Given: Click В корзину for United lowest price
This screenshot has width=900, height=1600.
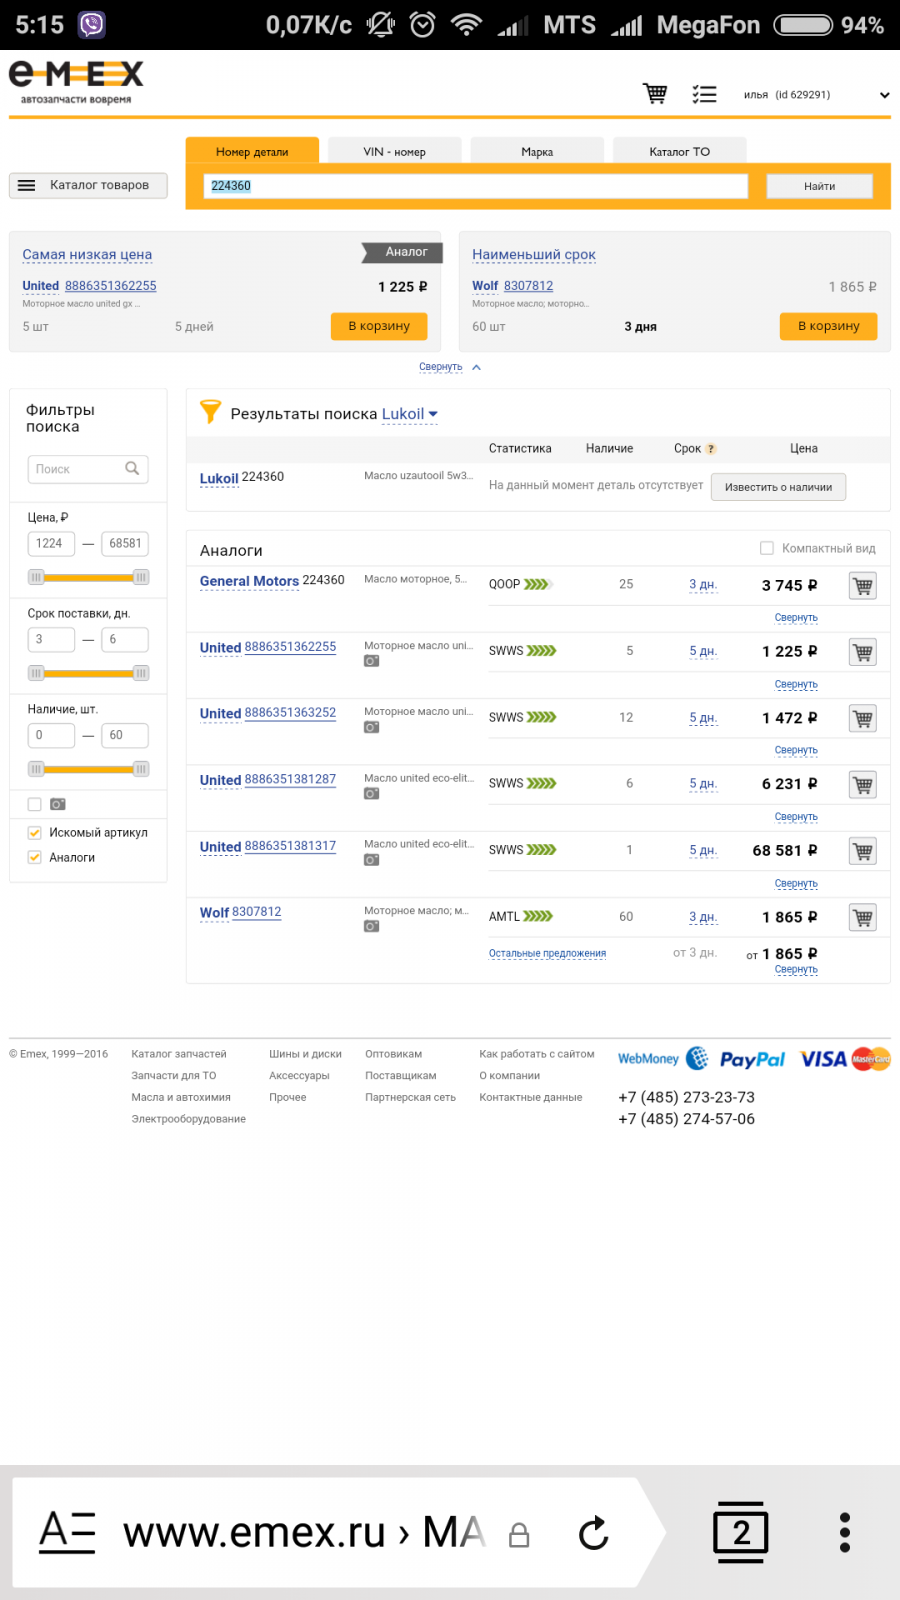Looking at the screenshot, I should click(x=379, y=326).
